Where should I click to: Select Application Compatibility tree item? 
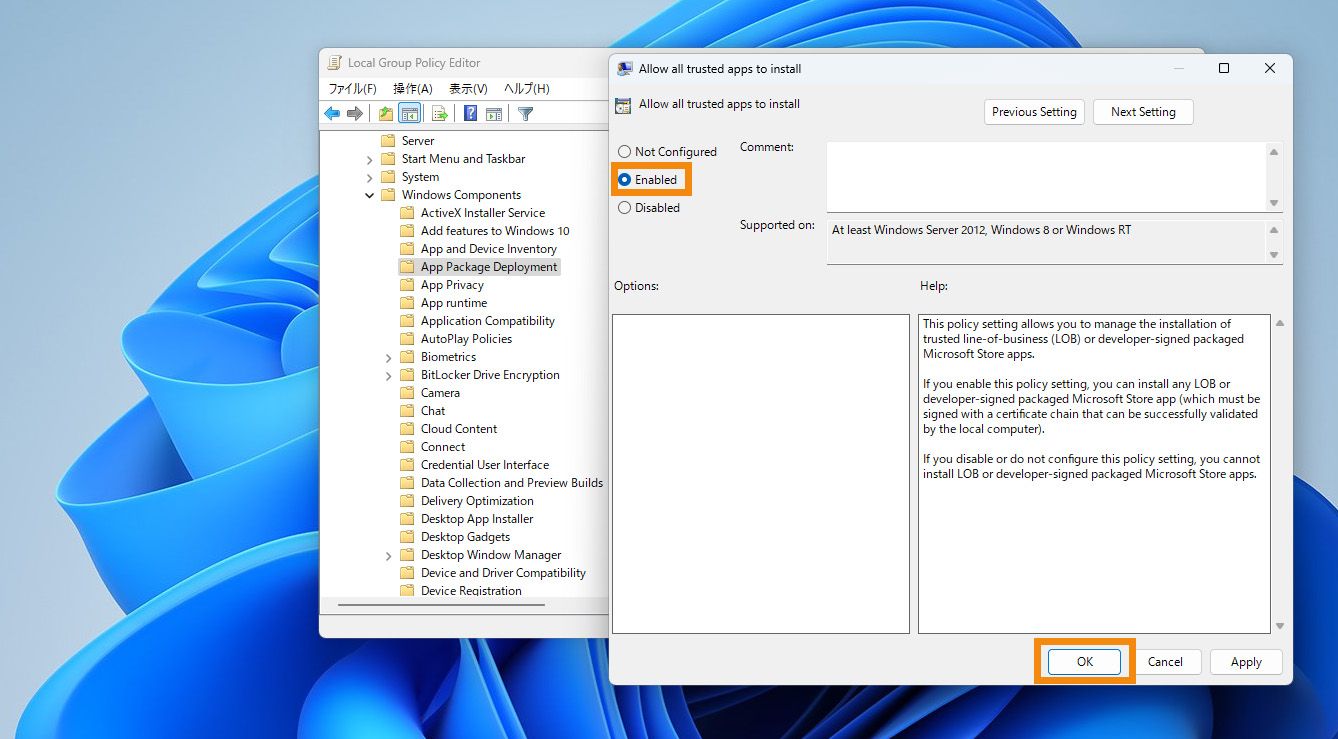pos(488,321)
